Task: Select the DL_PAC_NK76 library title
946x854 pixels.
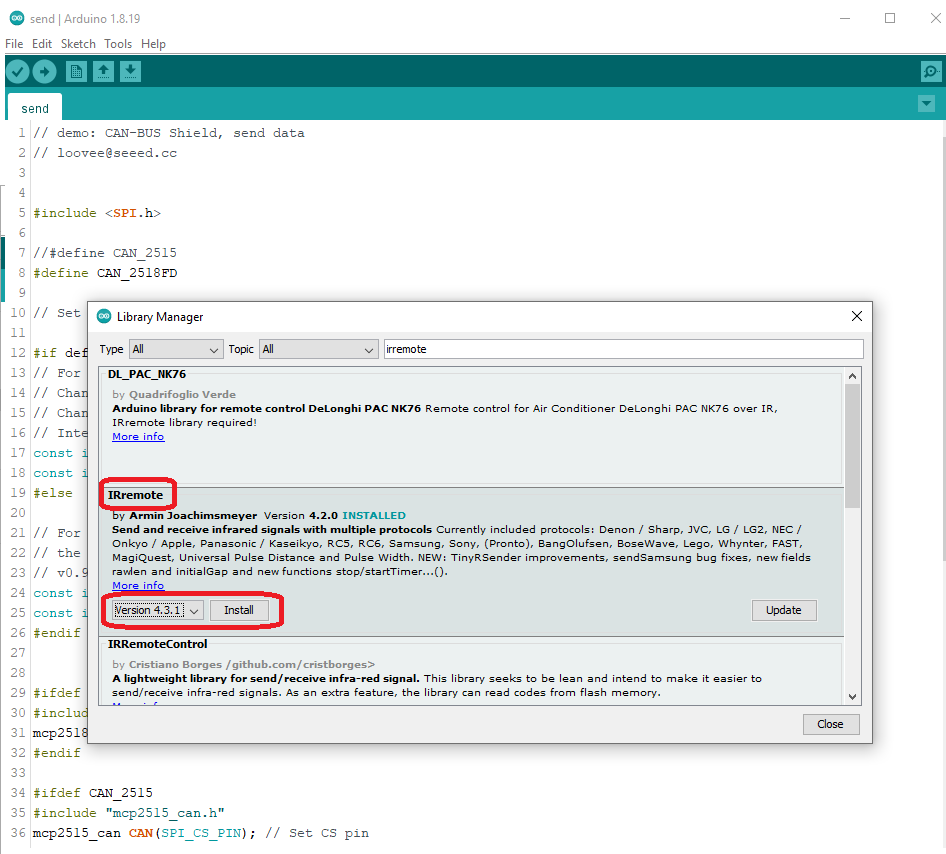Action: click(x=147, y=374)
